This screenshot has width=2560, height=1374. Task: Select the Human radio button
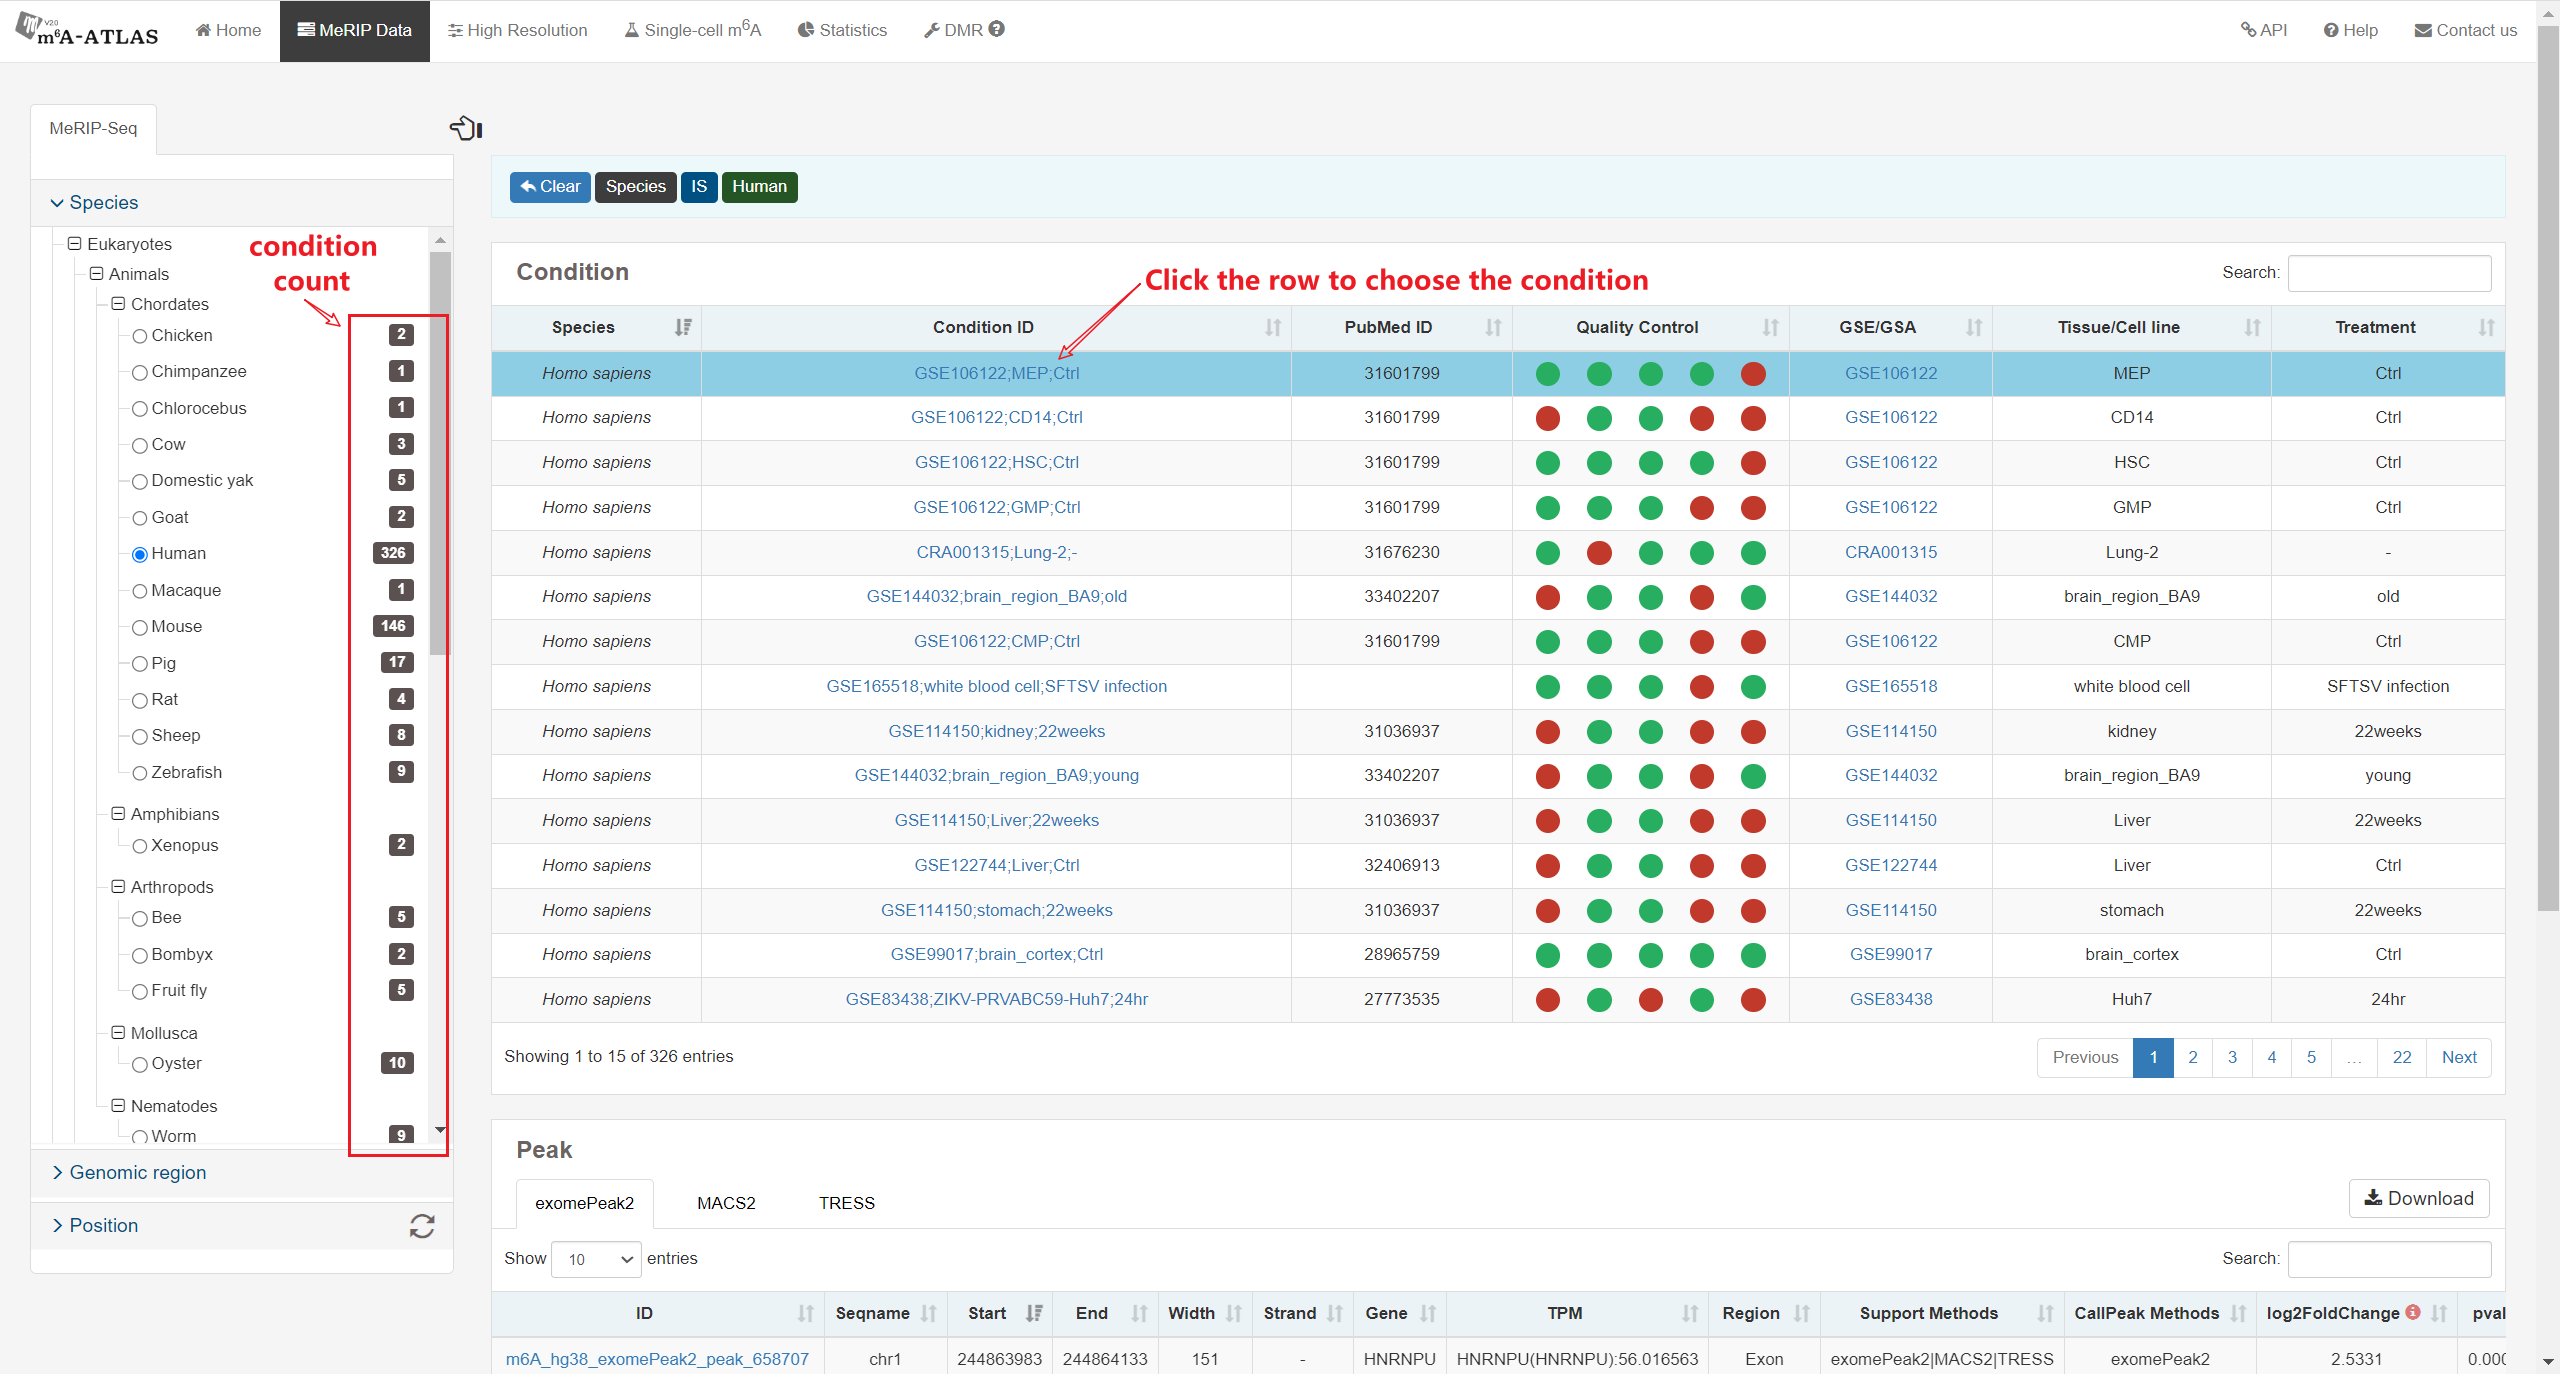coord(140,554)
